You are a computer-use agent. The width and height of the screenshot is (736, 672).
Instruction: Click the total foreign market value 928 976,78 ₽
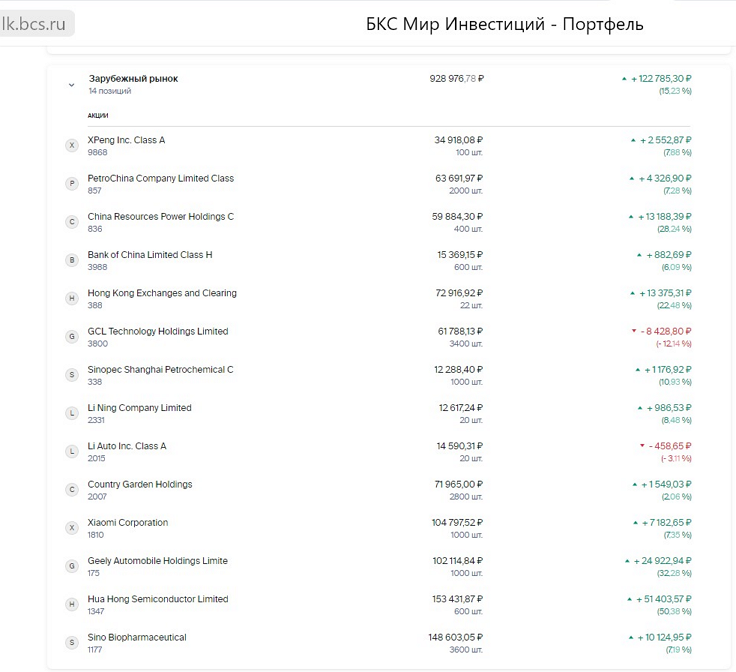pyautogui.click(x=456, y=78)
